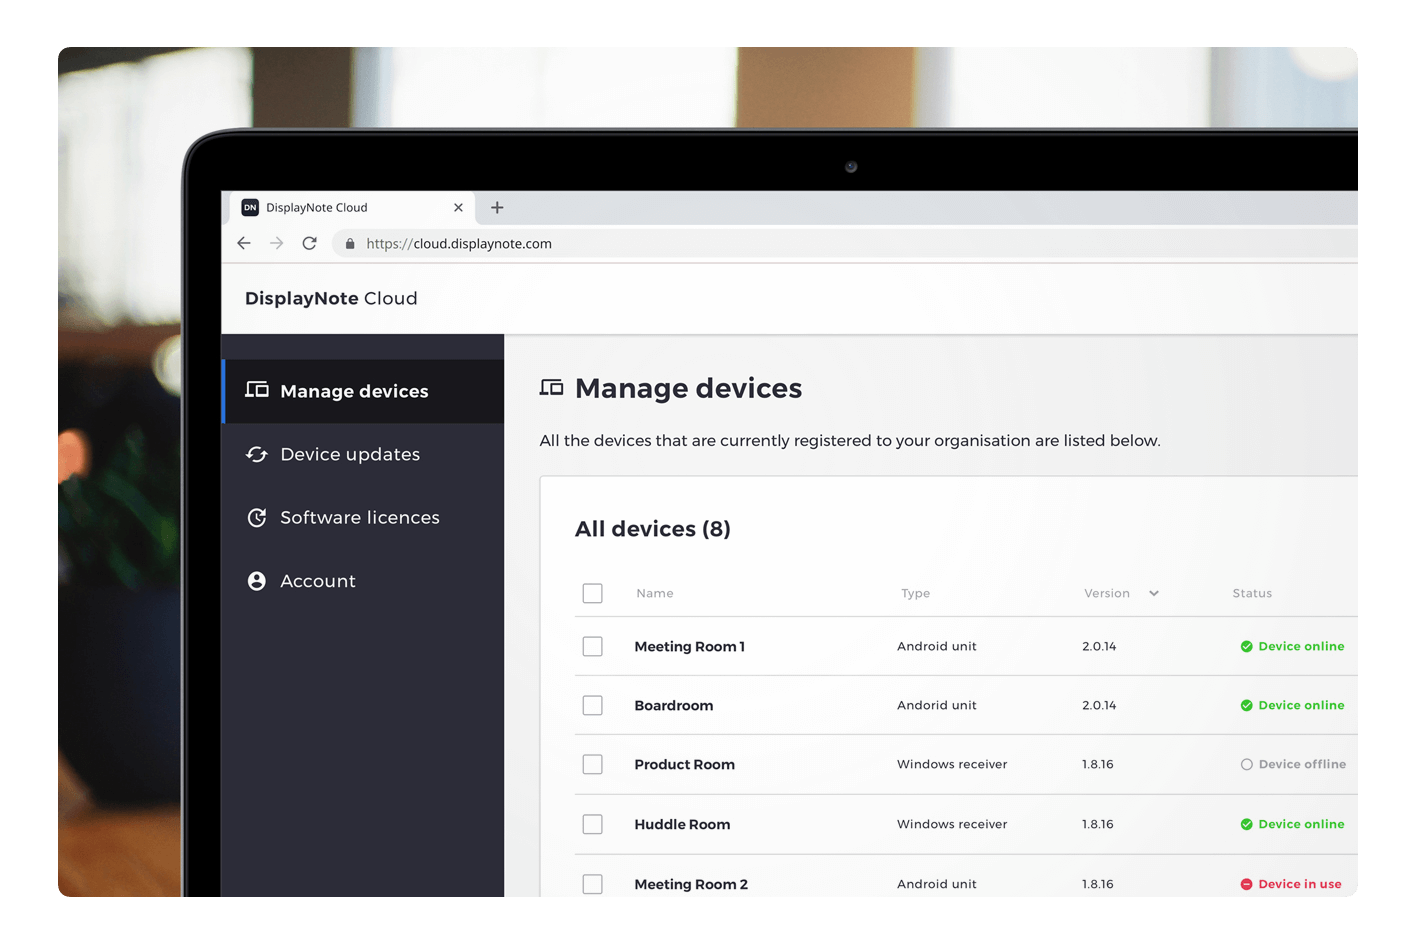Go forward in browser history
1416x944 pixels.
[277, 243]
